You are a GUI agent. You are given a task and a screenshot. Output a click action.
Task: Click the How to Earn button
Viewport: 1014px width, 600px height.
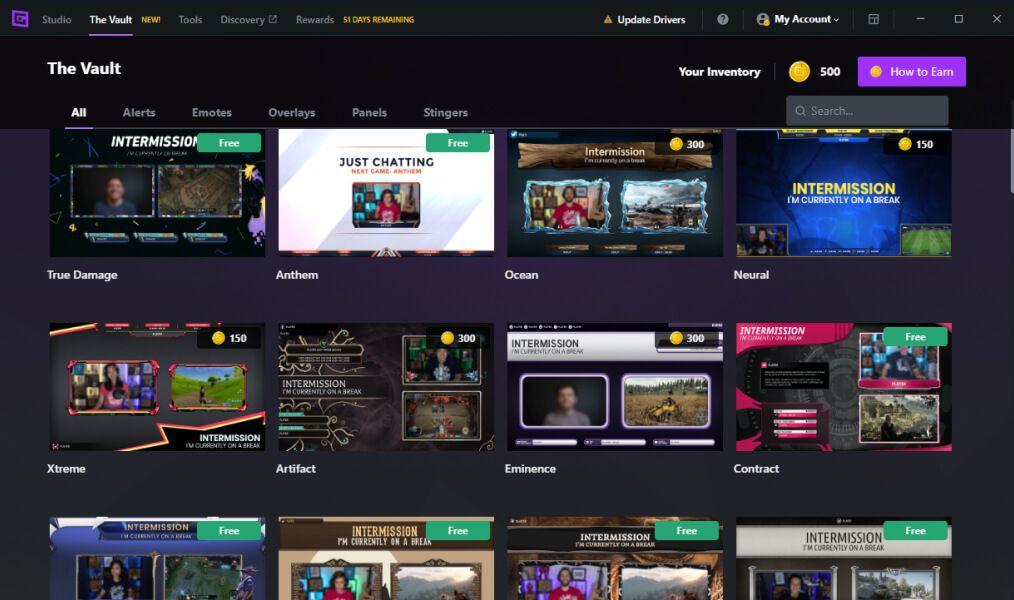(x=912, y=72)
